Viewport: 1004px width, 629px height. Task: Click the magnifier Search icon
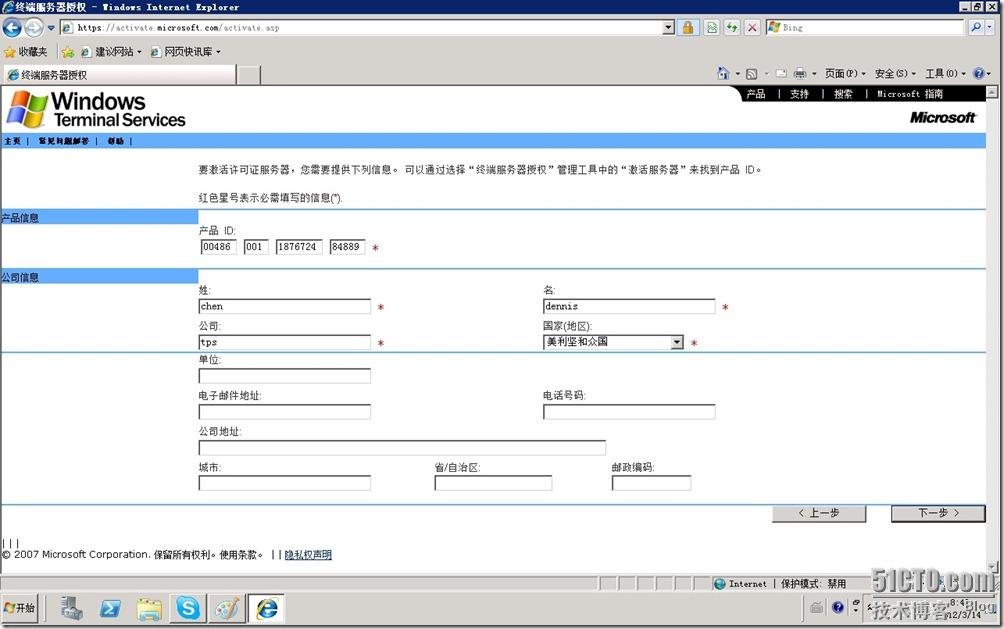click(x=975, y=28)
